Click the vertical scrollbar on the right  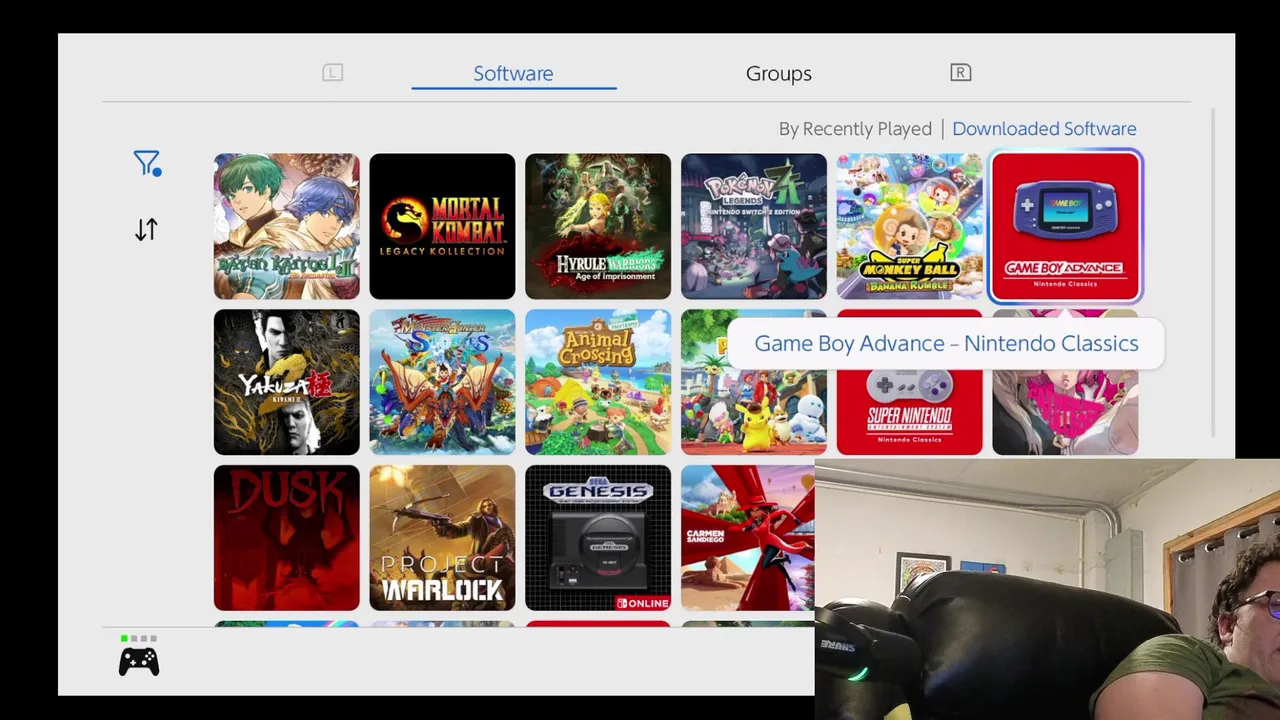pos(1214,272)
